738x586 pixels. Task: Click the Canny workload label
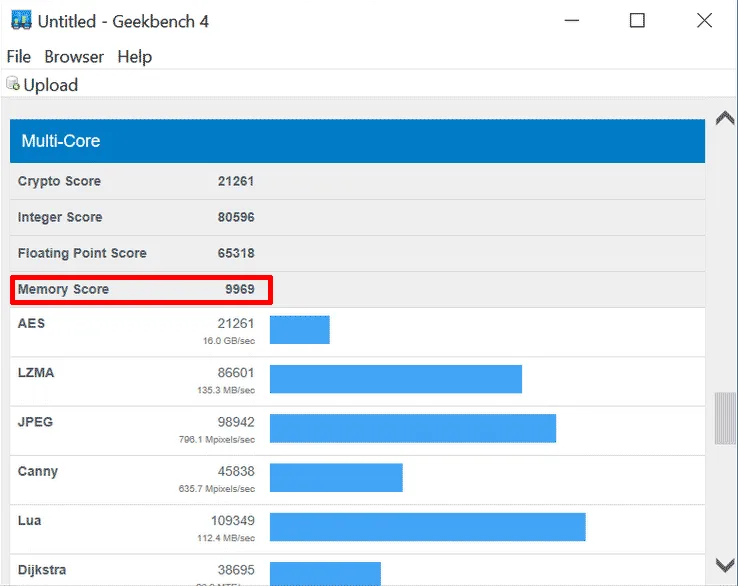(x=38, y=472)
